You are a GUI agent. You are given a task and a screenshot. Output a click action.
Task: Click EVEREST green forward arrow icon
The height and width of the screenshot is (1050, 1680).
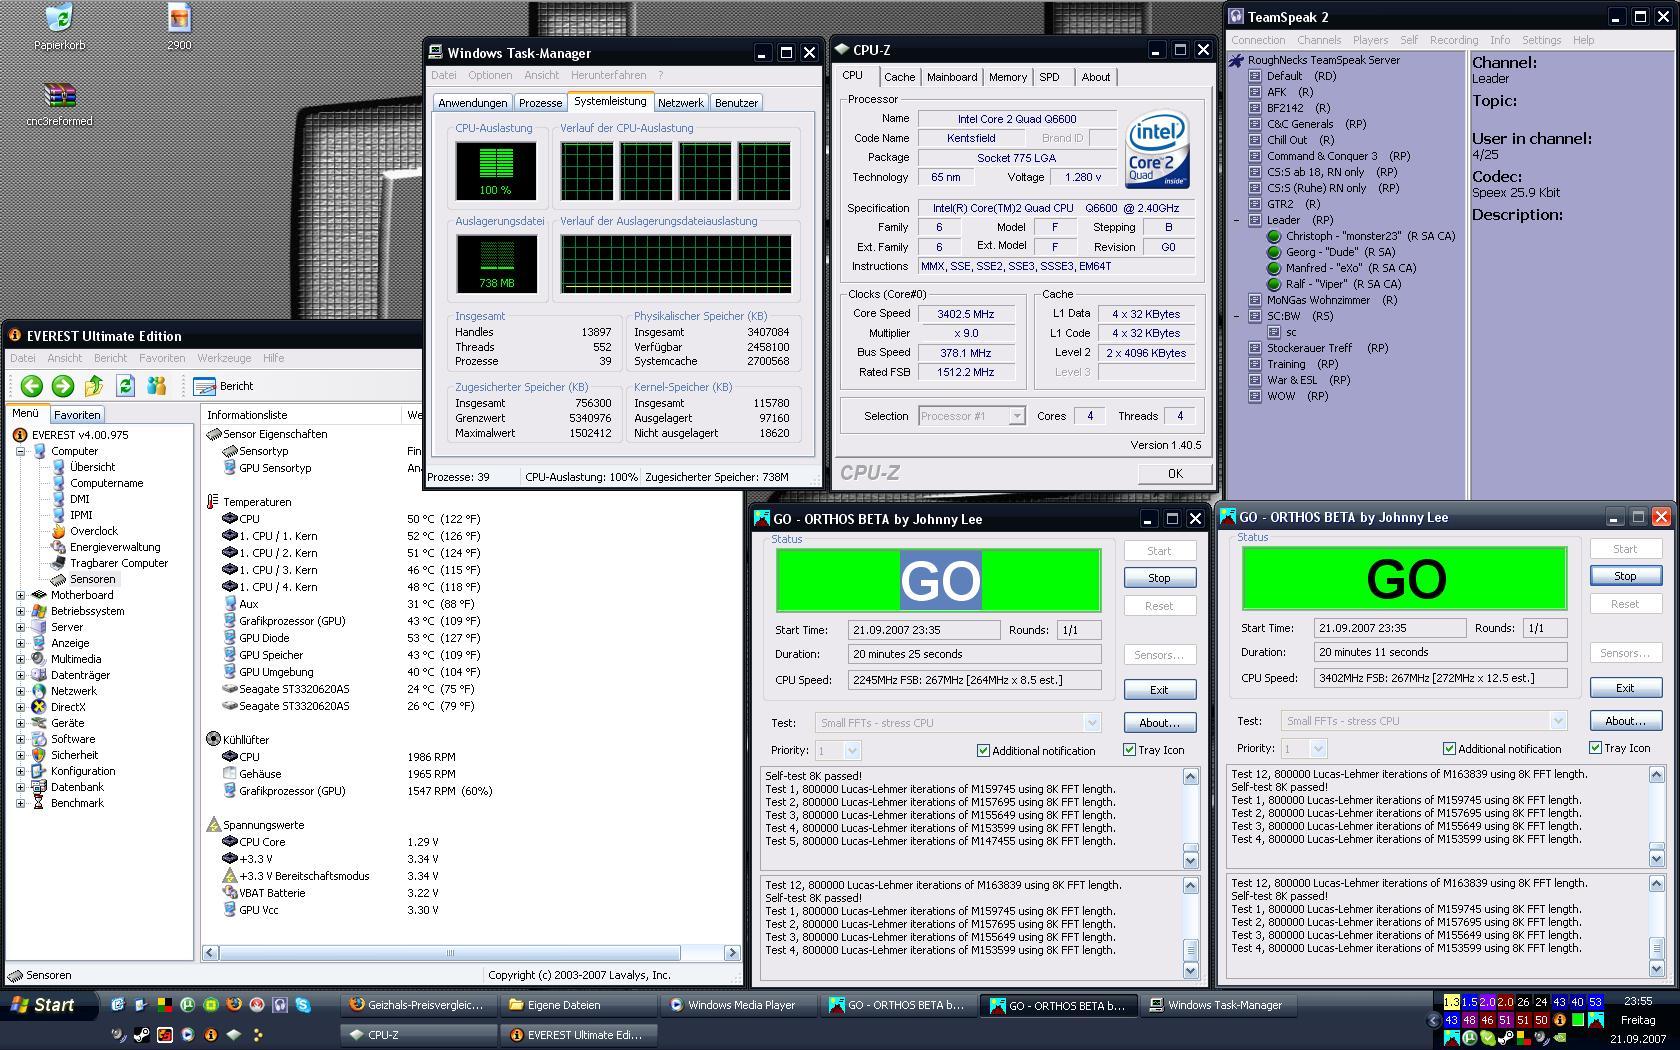coord(63,386)
